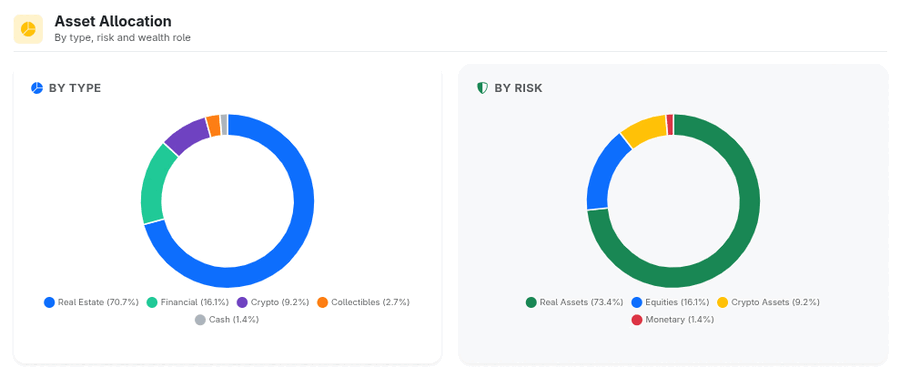The image size is (900, 368).
Task: Click the gray Cash donut segment
Action: click(224, 124)
